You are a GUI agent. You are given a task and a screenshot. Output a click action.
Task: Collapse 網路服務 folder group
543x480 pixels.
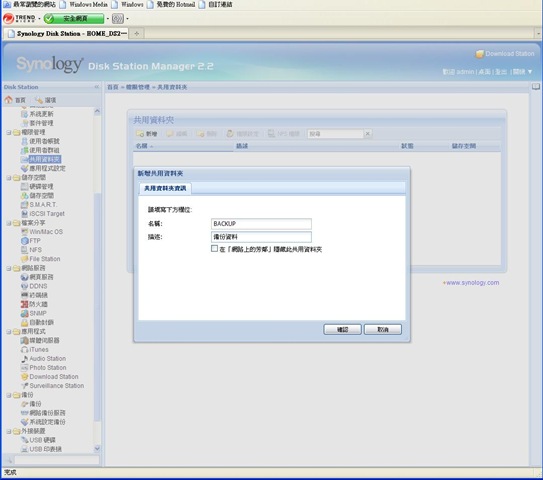pos(9,268)
